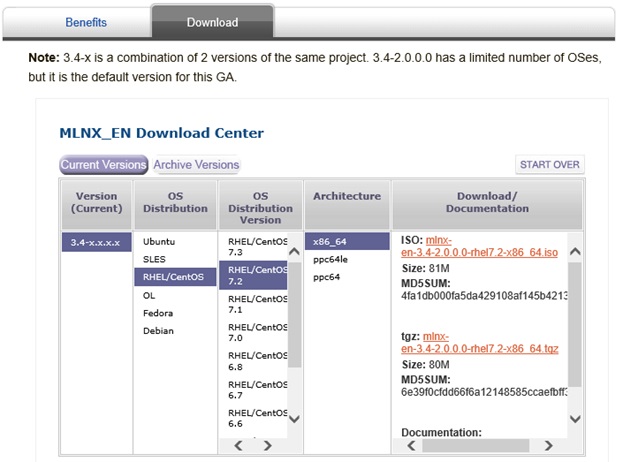Click the OS version list vertical scrollbar thumb

tap(294, 314)
